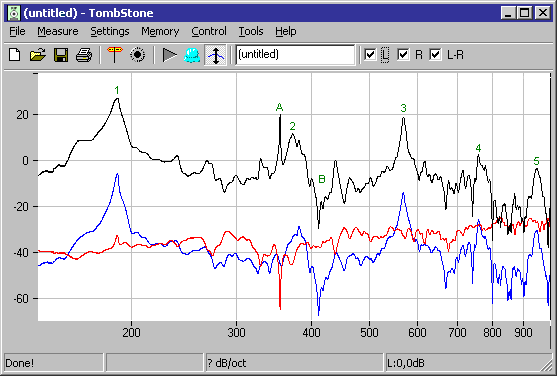The image size is (557, 378).
Task: Toggle the vertical scale arrow icon
Action: click(x=216, y=55)
